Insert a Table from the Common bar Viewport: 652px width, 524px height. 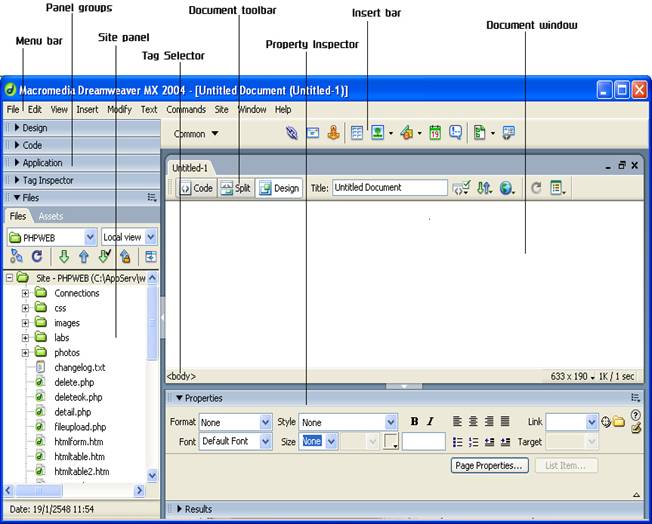point(357,133)
